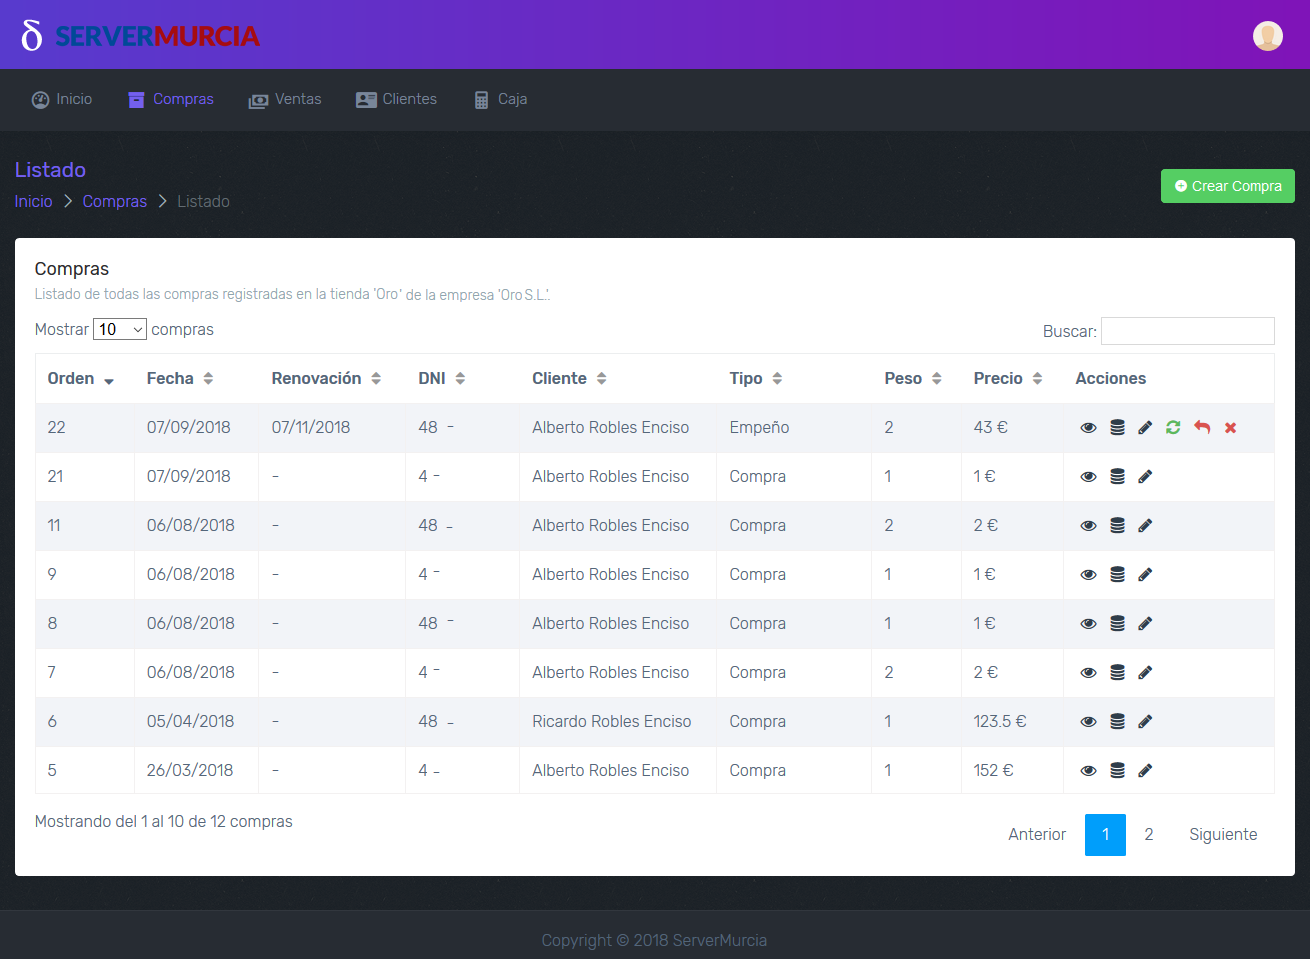The width and height of the screenshot is (1310, 959).
Task: Go to the Siguiente page
Action: 1222,835
